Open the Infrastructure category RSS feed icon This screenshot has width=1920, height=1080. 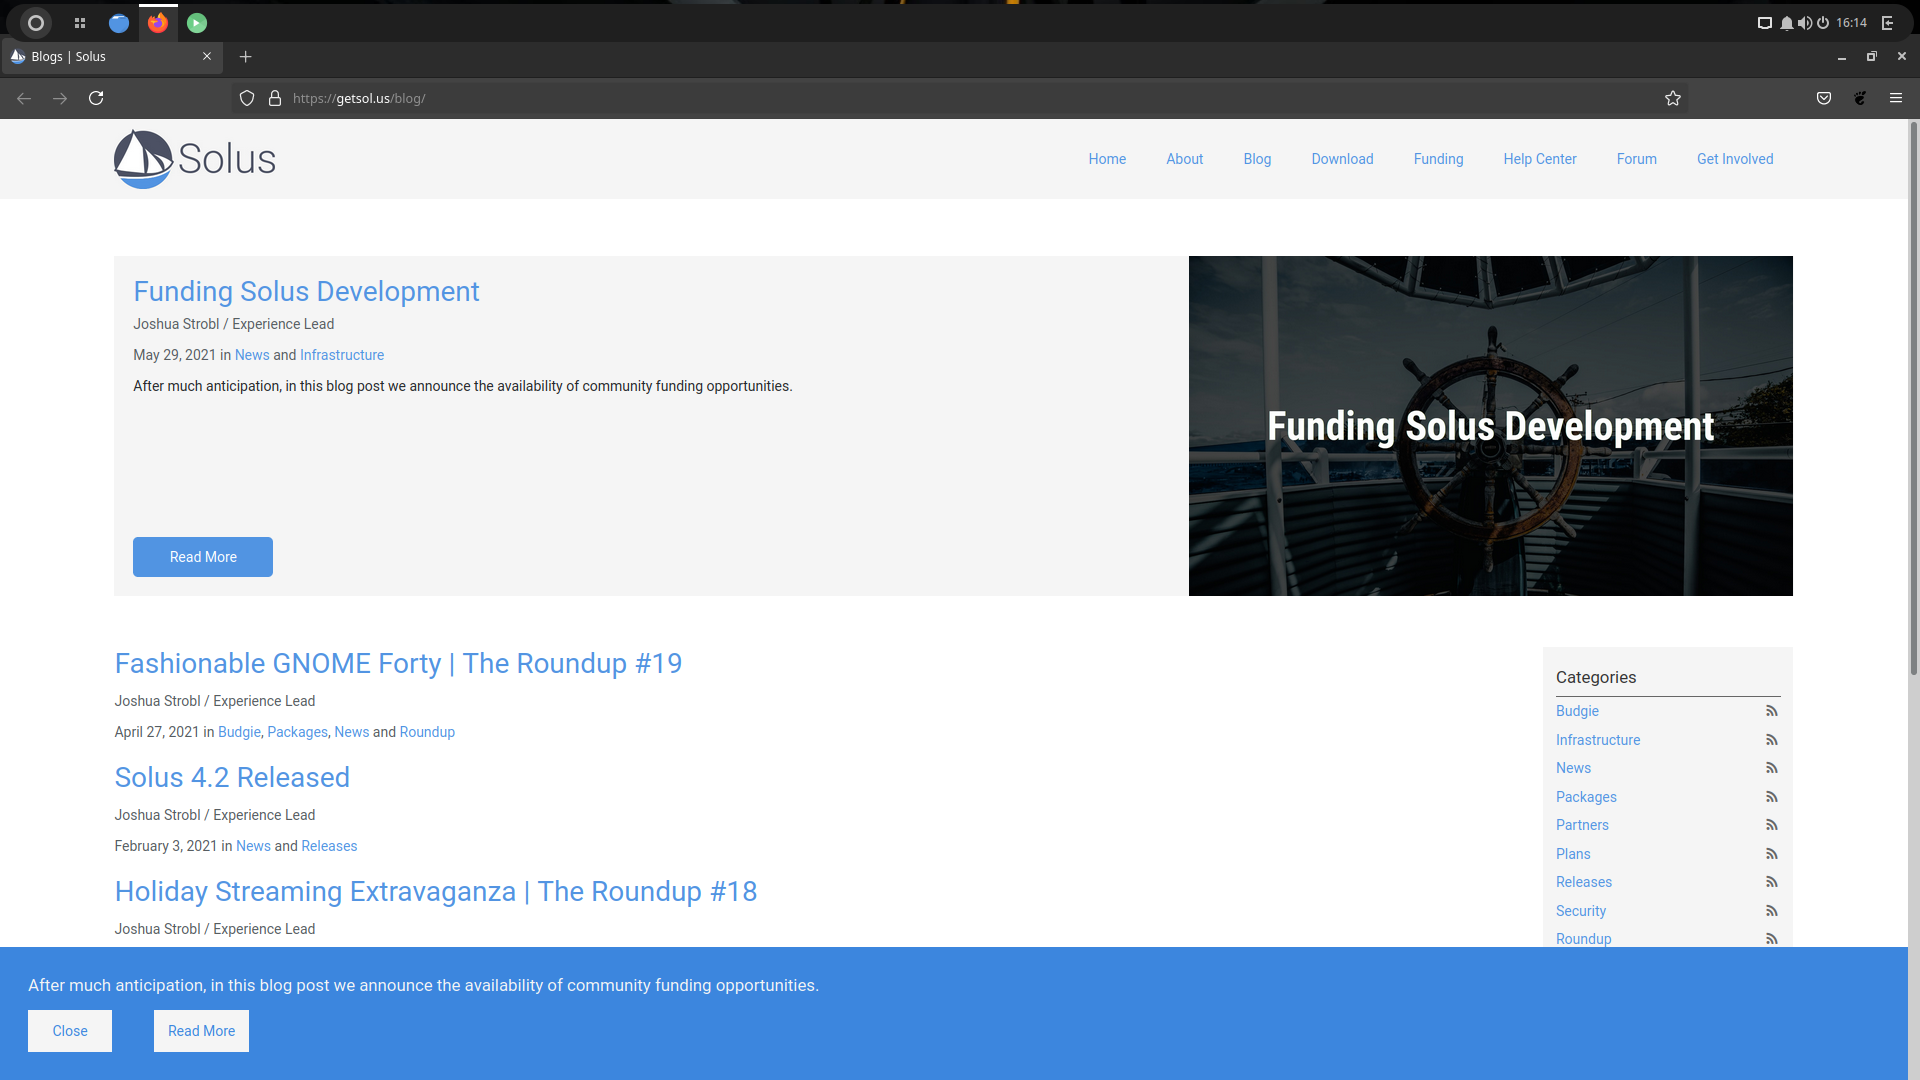click(x=1771, y=740)
